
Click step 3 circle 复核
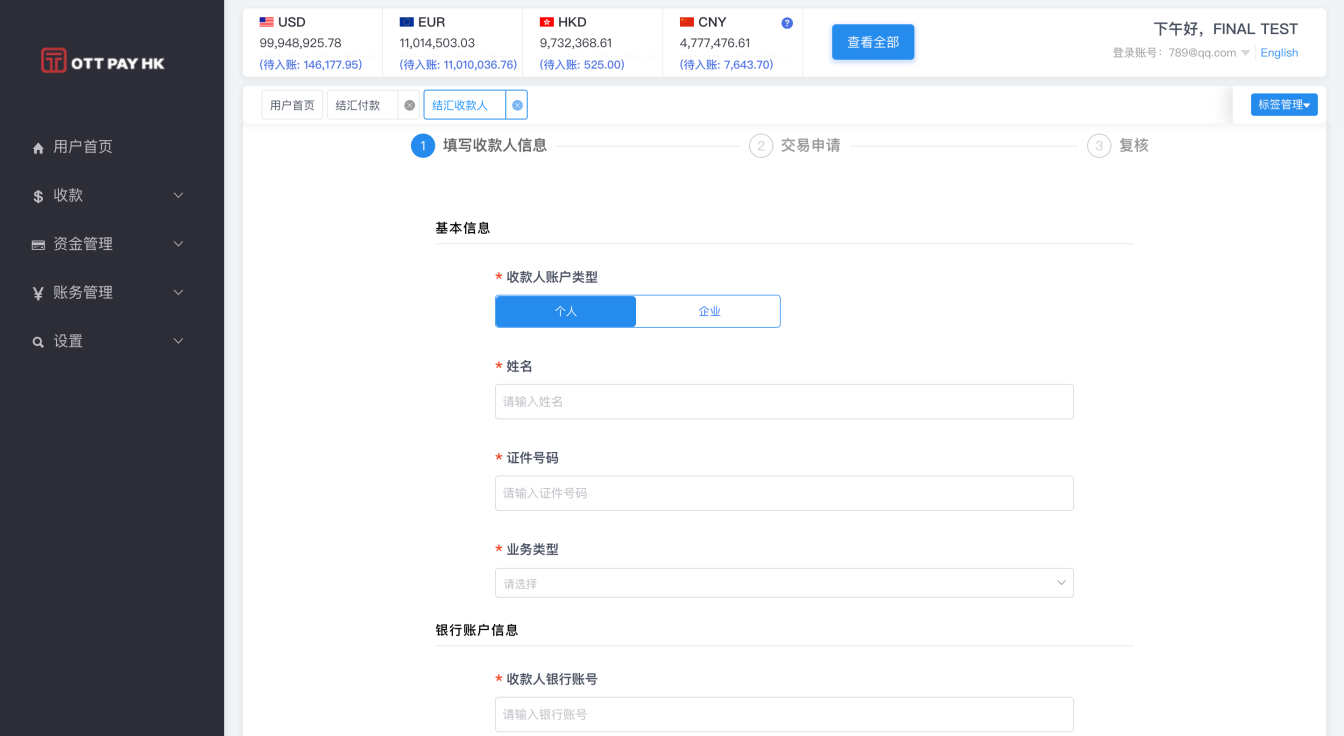(1099, 146)
